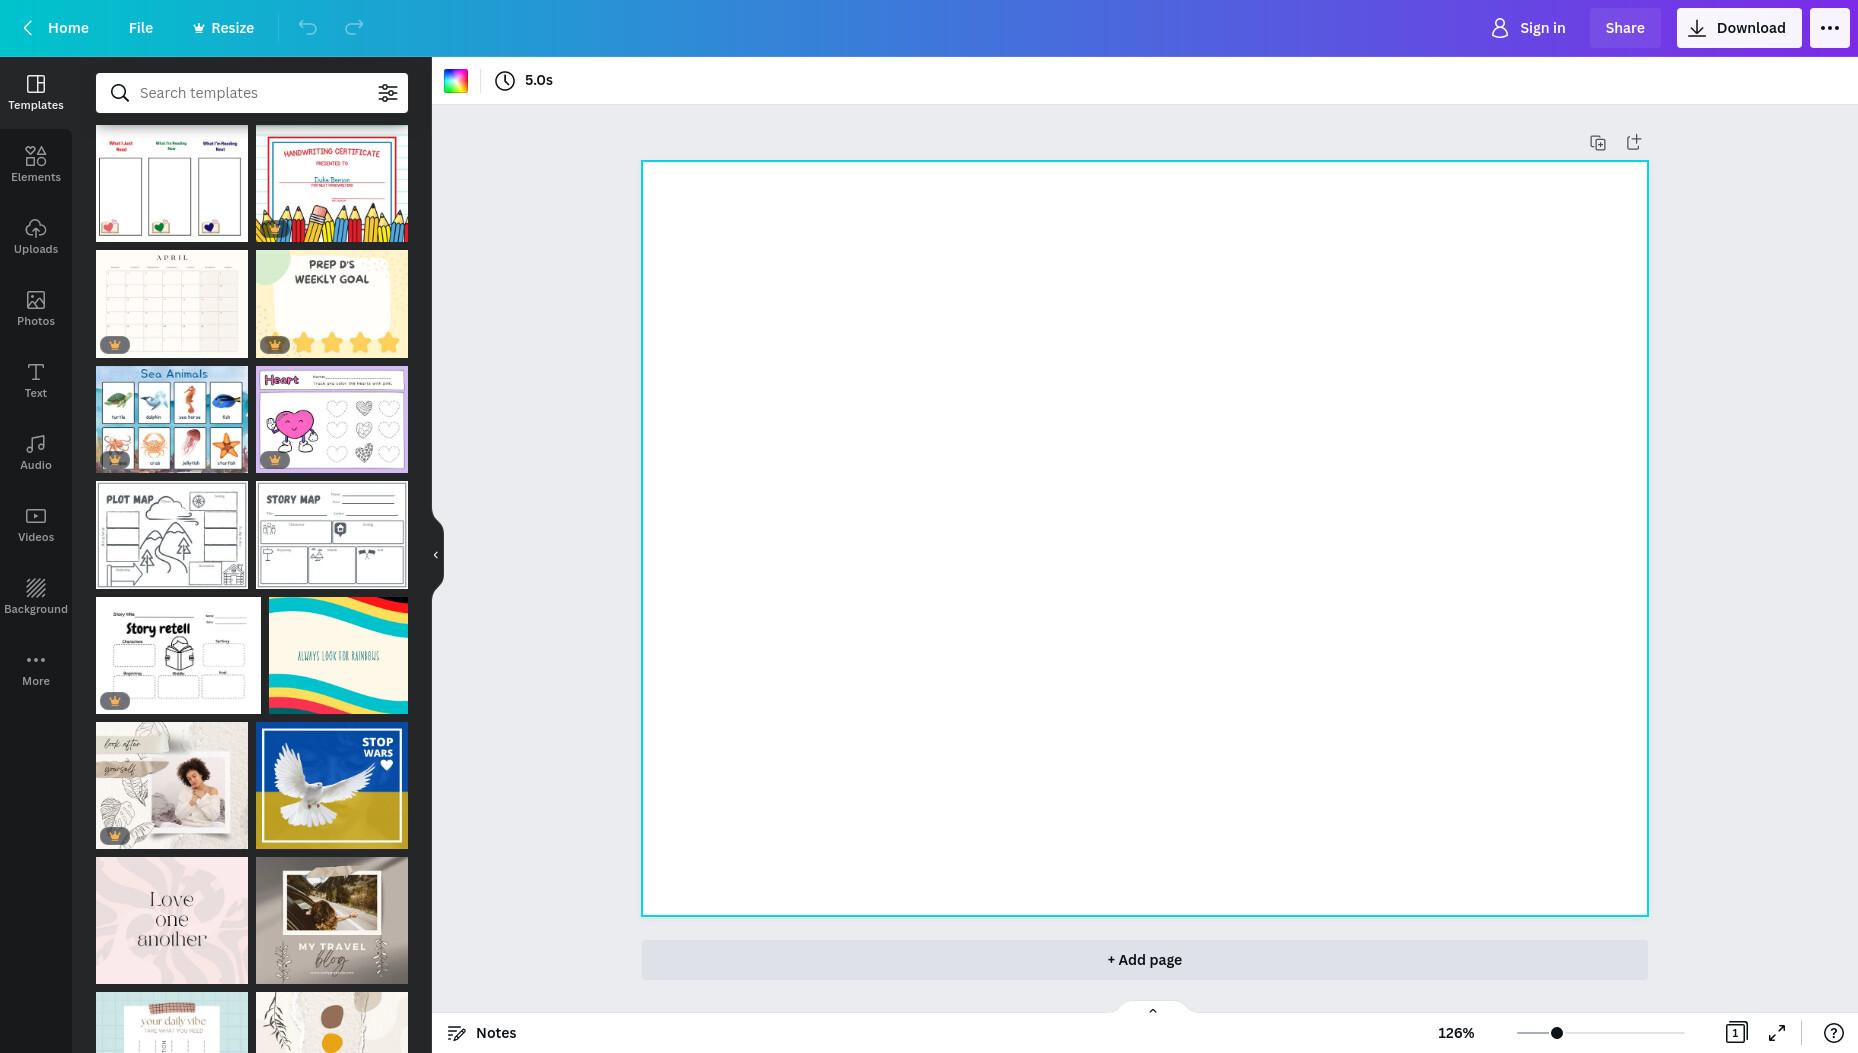Click the Share button
The height and width of the screenshot is (1053, 1858).
(1625, 28)
